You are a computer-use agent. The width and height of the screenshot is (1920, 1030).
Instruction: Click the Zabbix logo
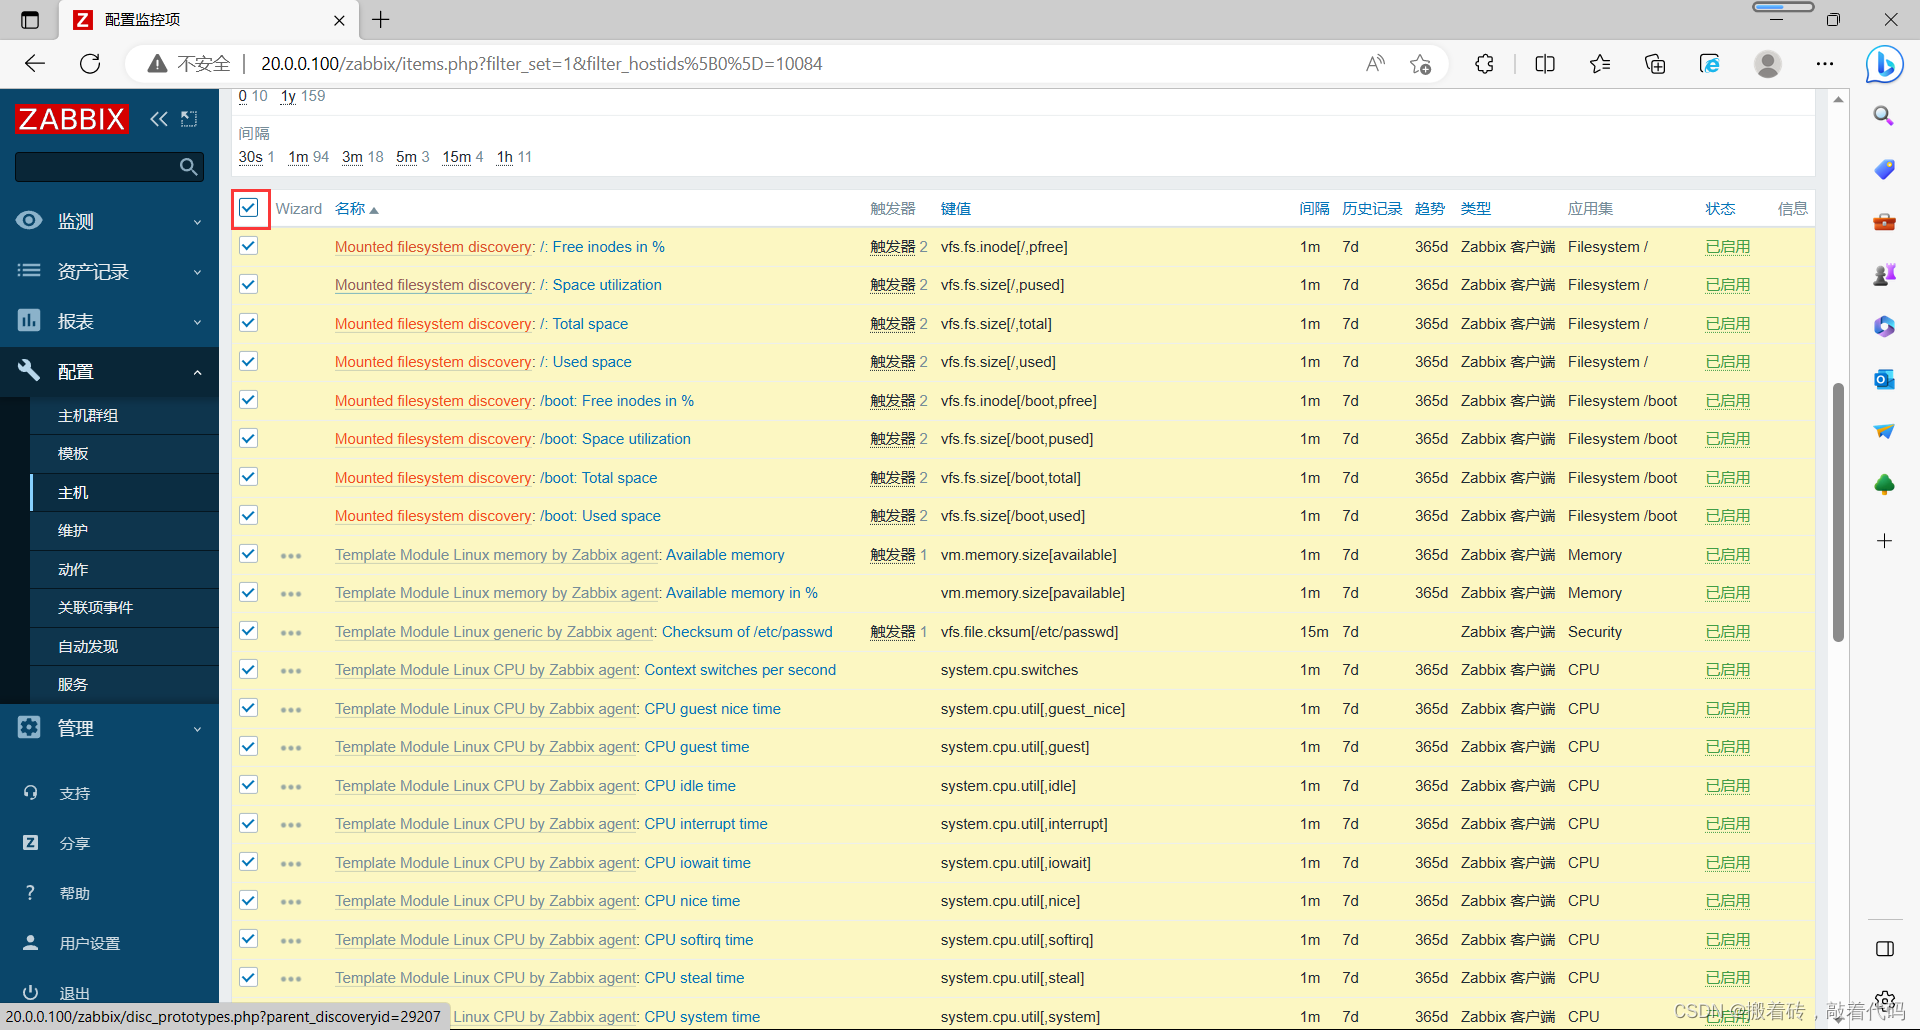[x=72, y=119]
